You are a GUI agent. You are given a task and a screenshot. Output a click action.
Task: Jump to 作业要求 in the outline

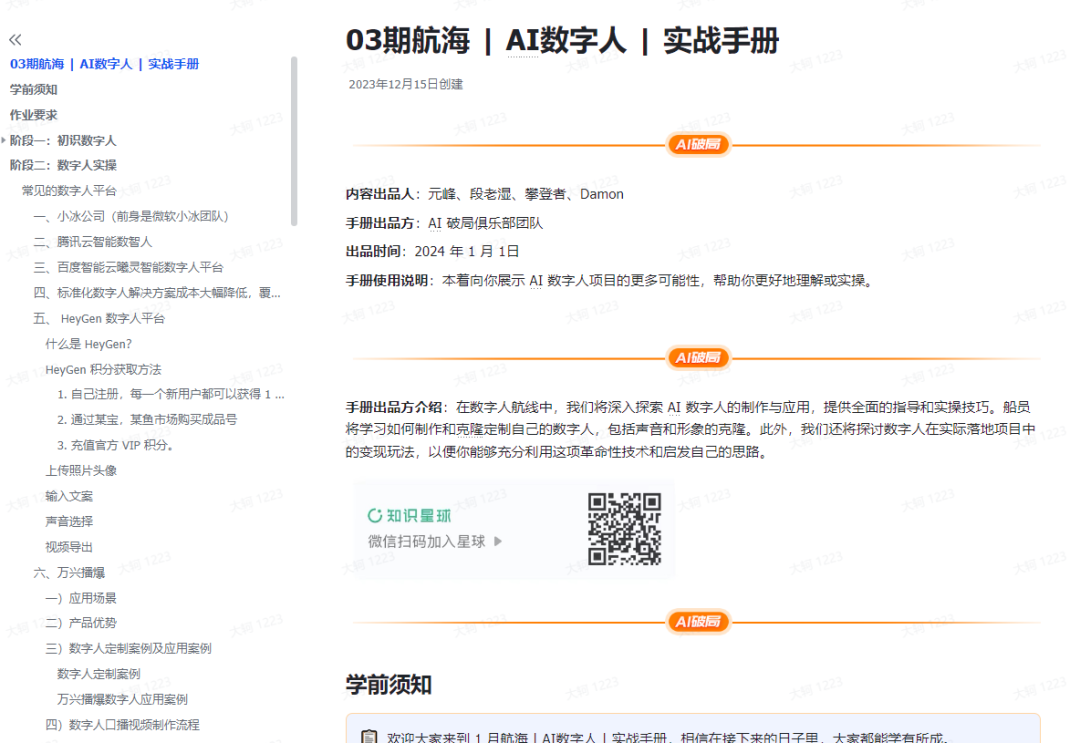tap(34, 115)
